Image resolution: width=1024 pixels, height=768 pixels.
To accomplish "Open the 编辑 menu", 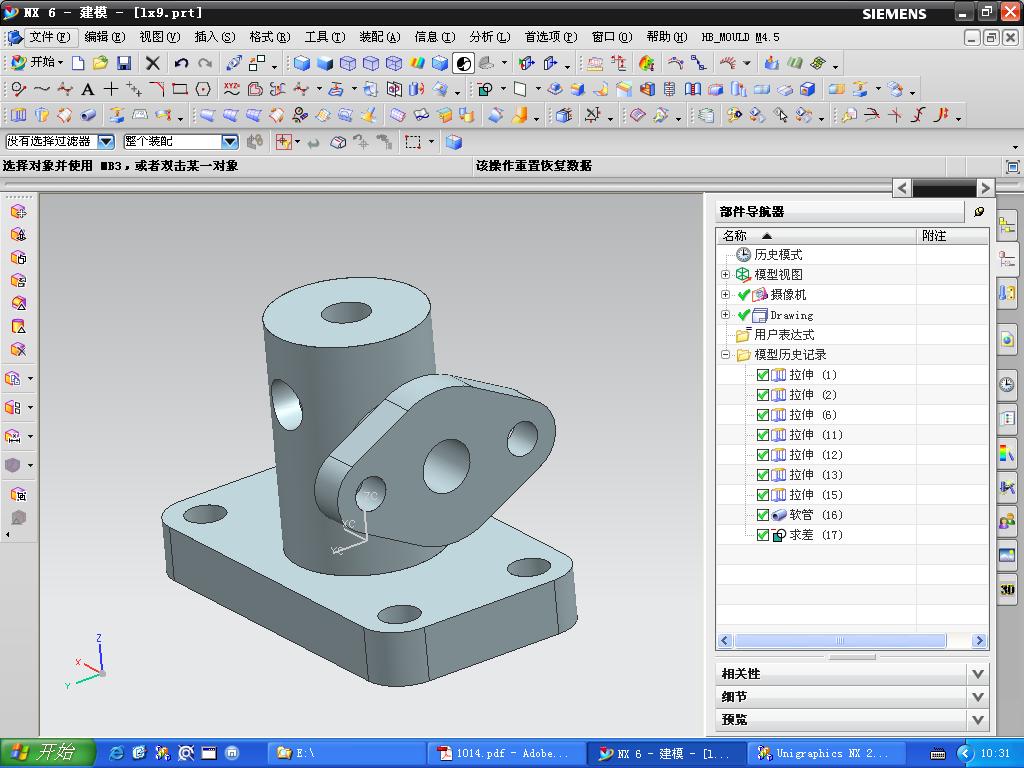I will (104, 37).
